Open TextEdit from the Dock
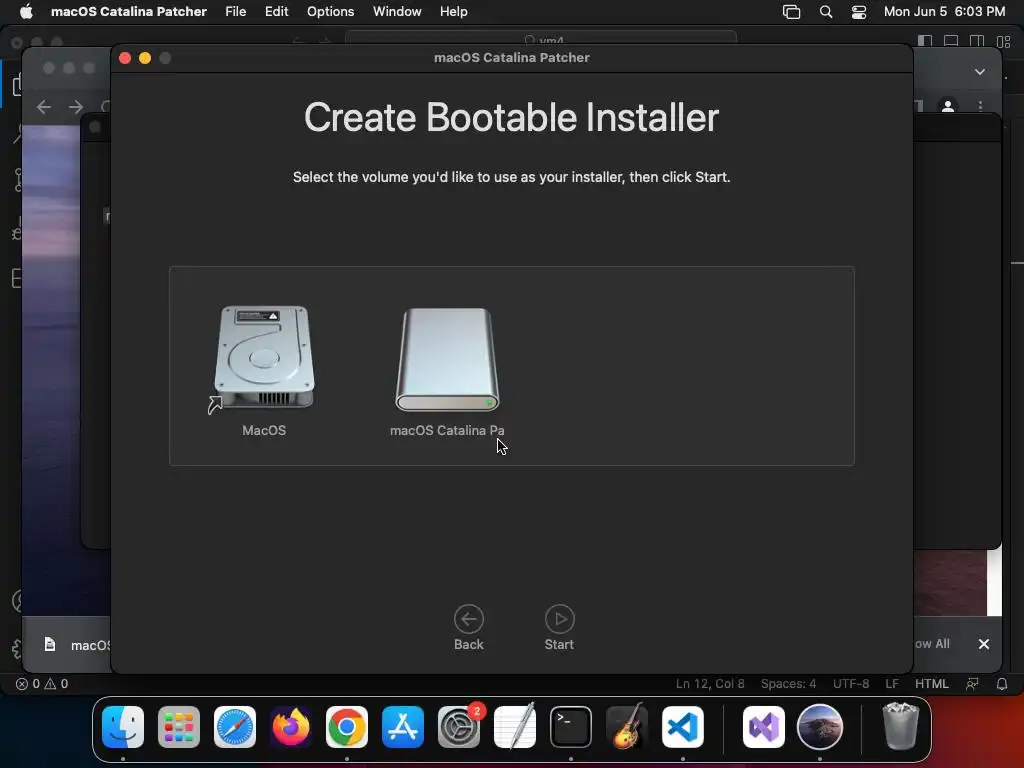 coord(515,727)
